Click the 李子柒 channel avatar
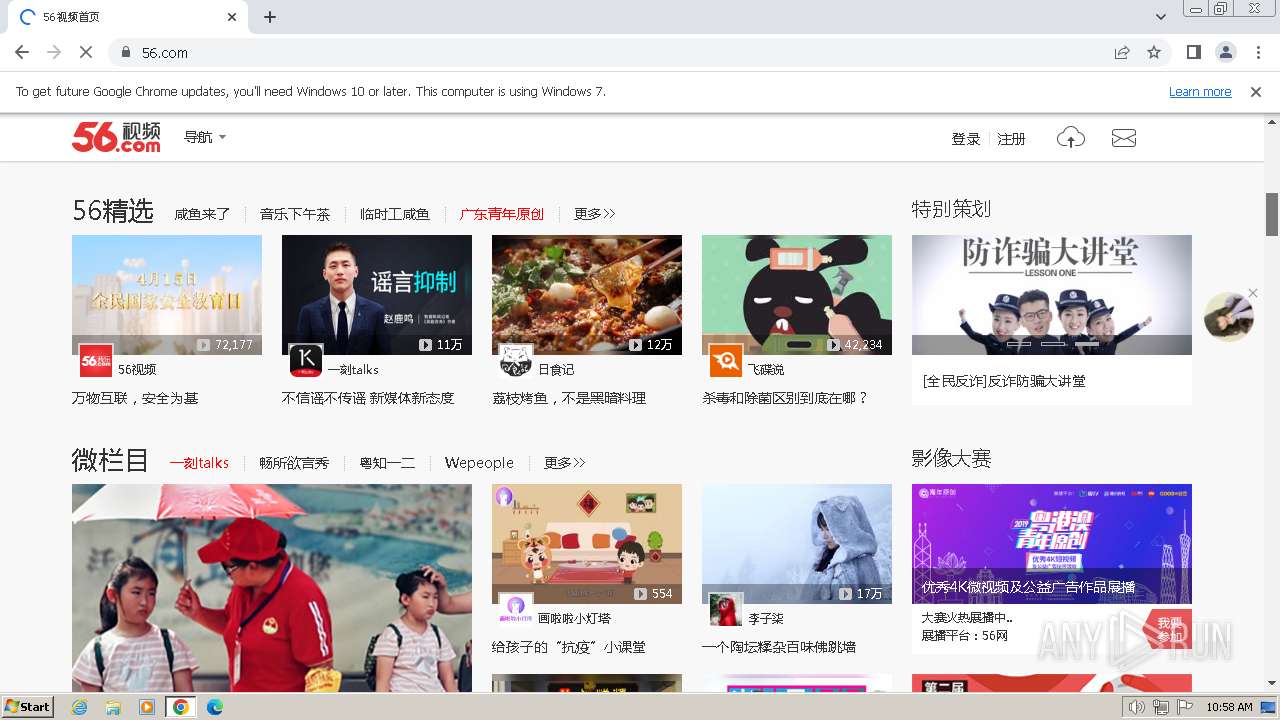Viewport: 1280px width, 720px height. click(x=726, y=609)
